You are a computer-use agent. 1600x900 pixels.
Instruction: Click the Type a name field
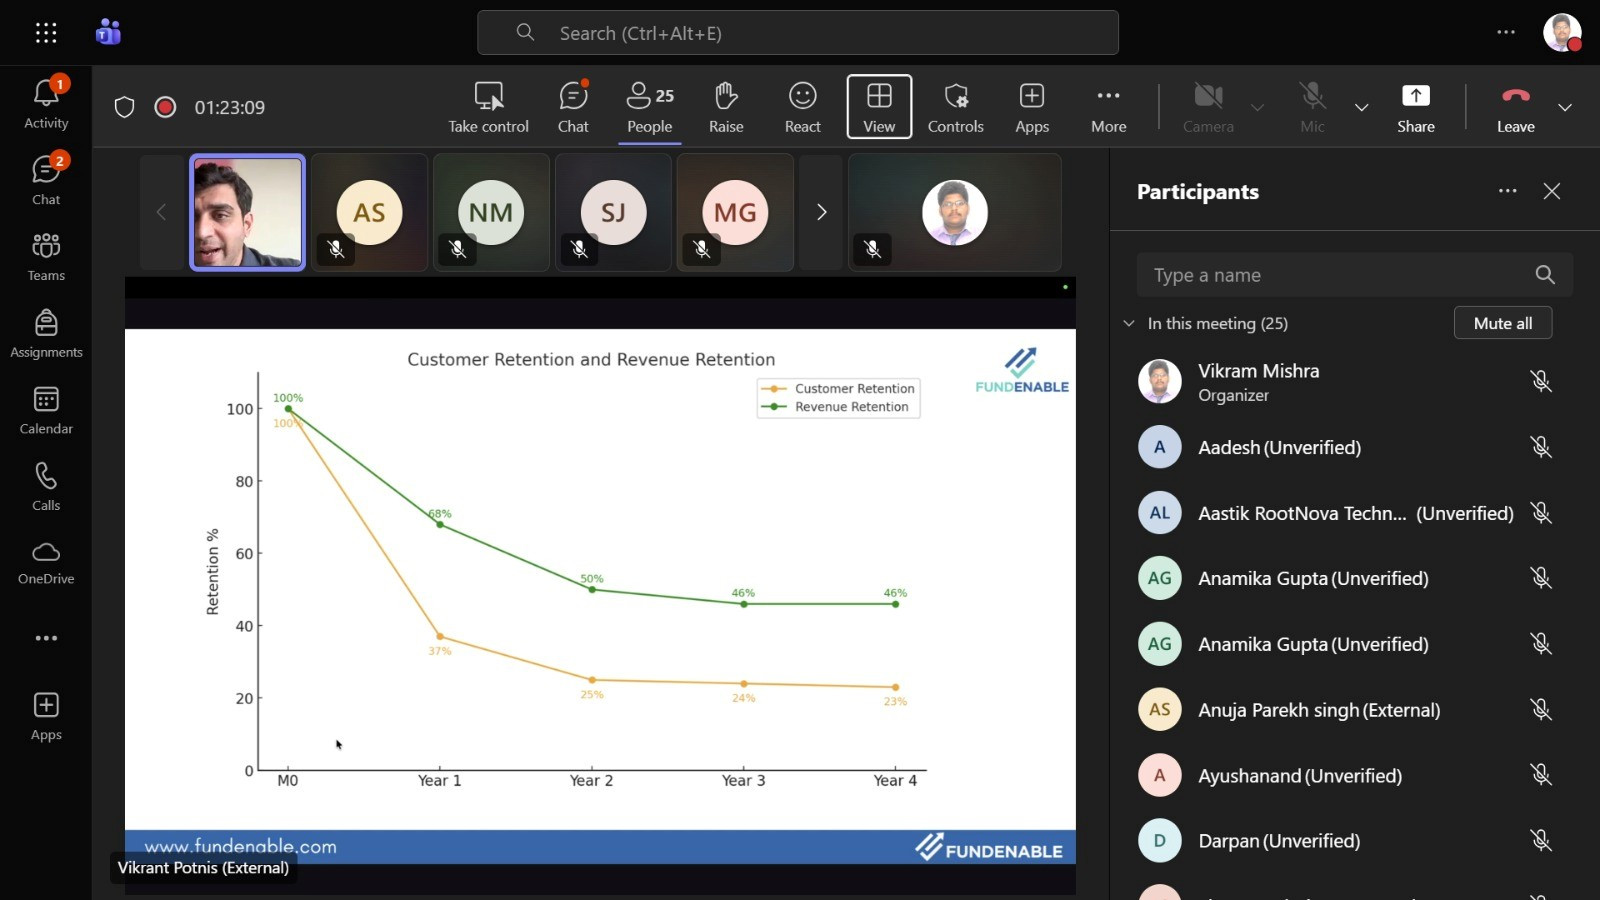[1335, 275]
